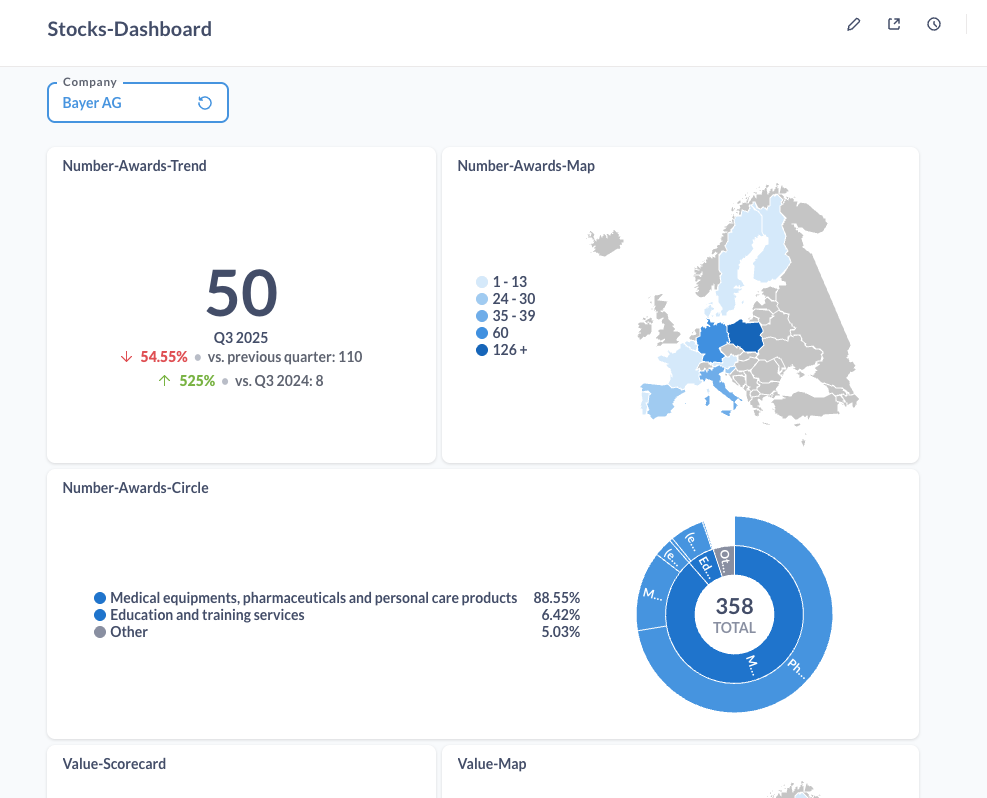Click the "358 TOTAL" donut center

point(734,615)
